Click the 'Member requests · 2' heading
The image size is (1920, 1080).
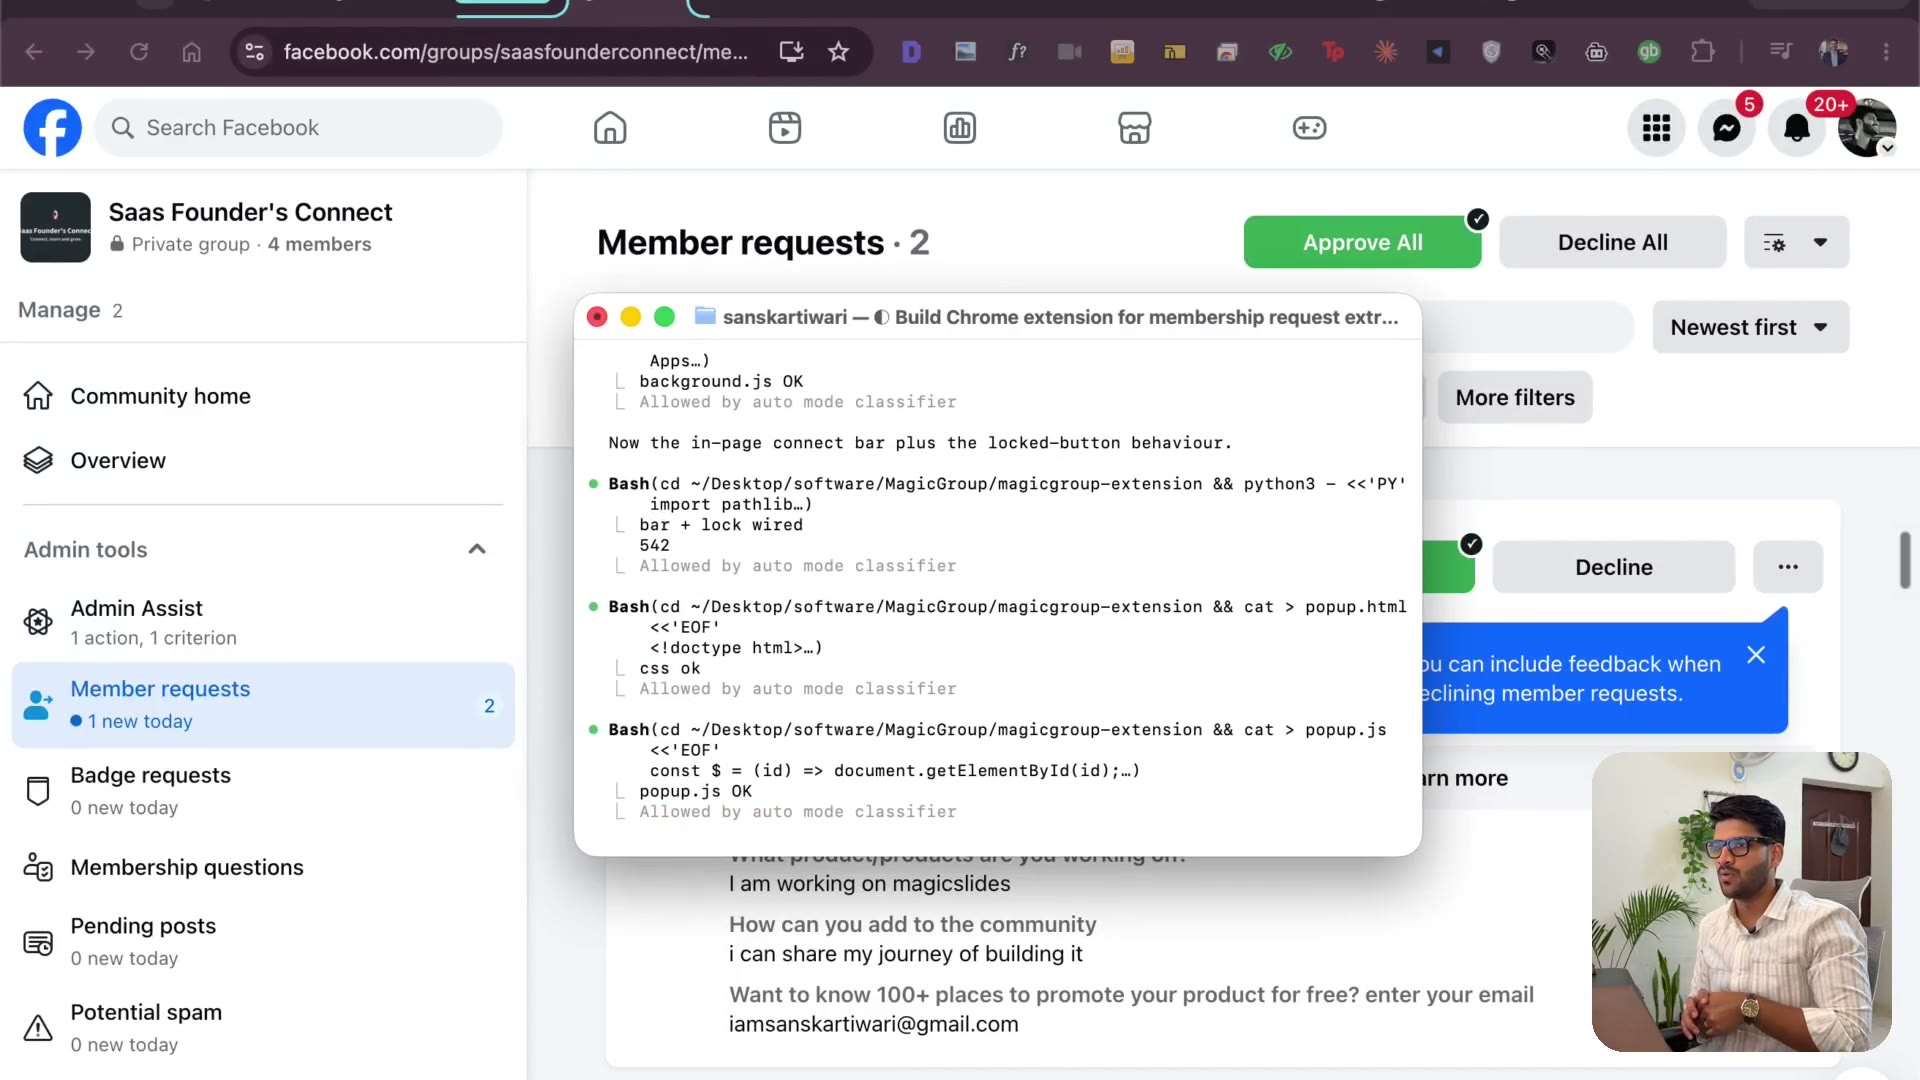point(763,242)
